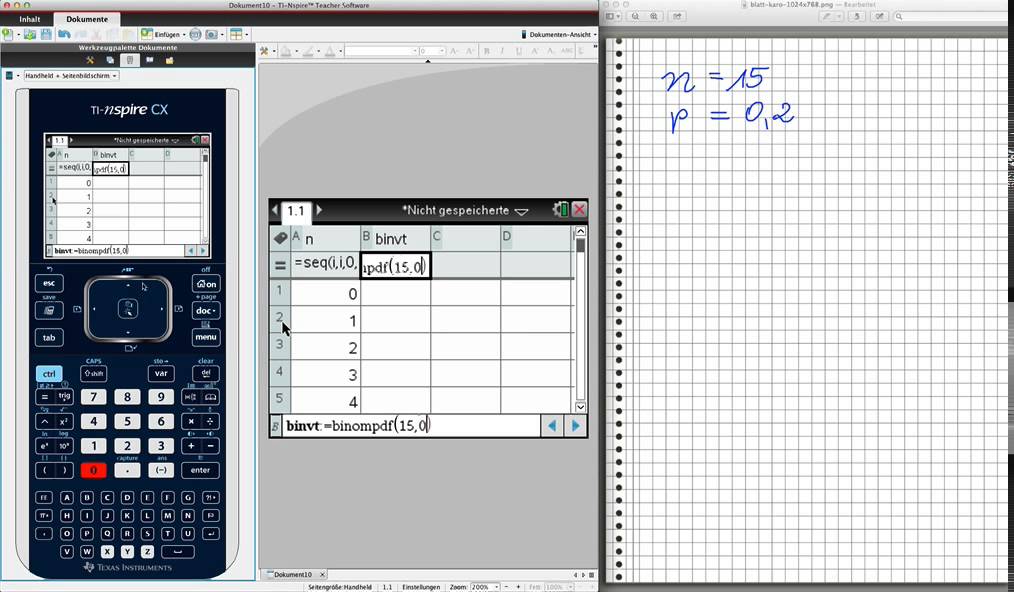
Task: Click zoom out icon in Preview window
Action: click(x=636, y=16)
